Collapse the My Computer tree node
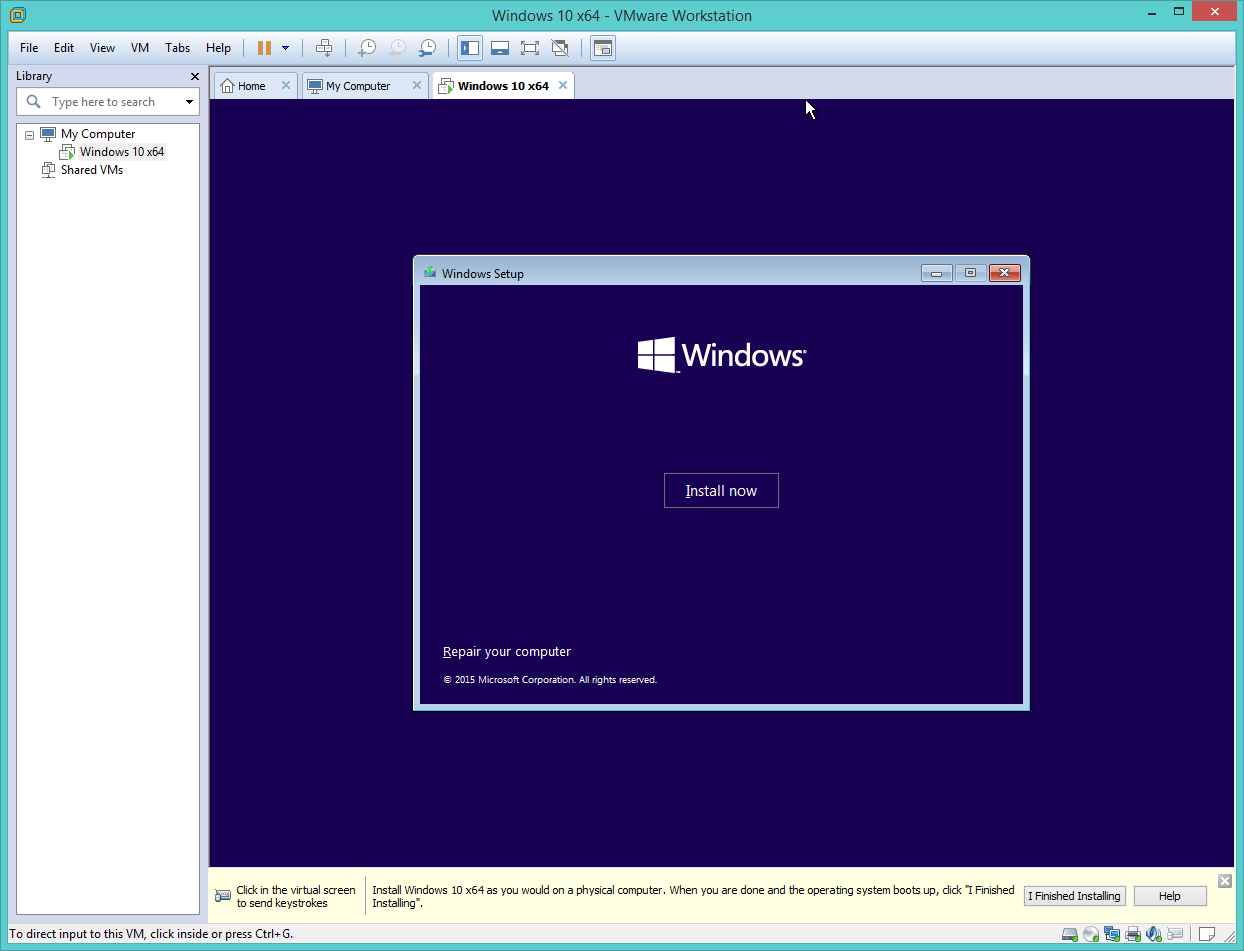 (29, 135)
